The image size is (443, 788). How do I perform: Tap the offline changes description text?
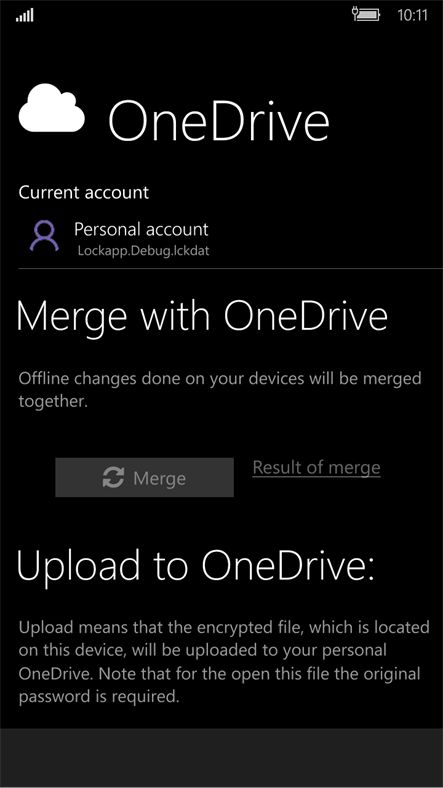click(220, 389)
